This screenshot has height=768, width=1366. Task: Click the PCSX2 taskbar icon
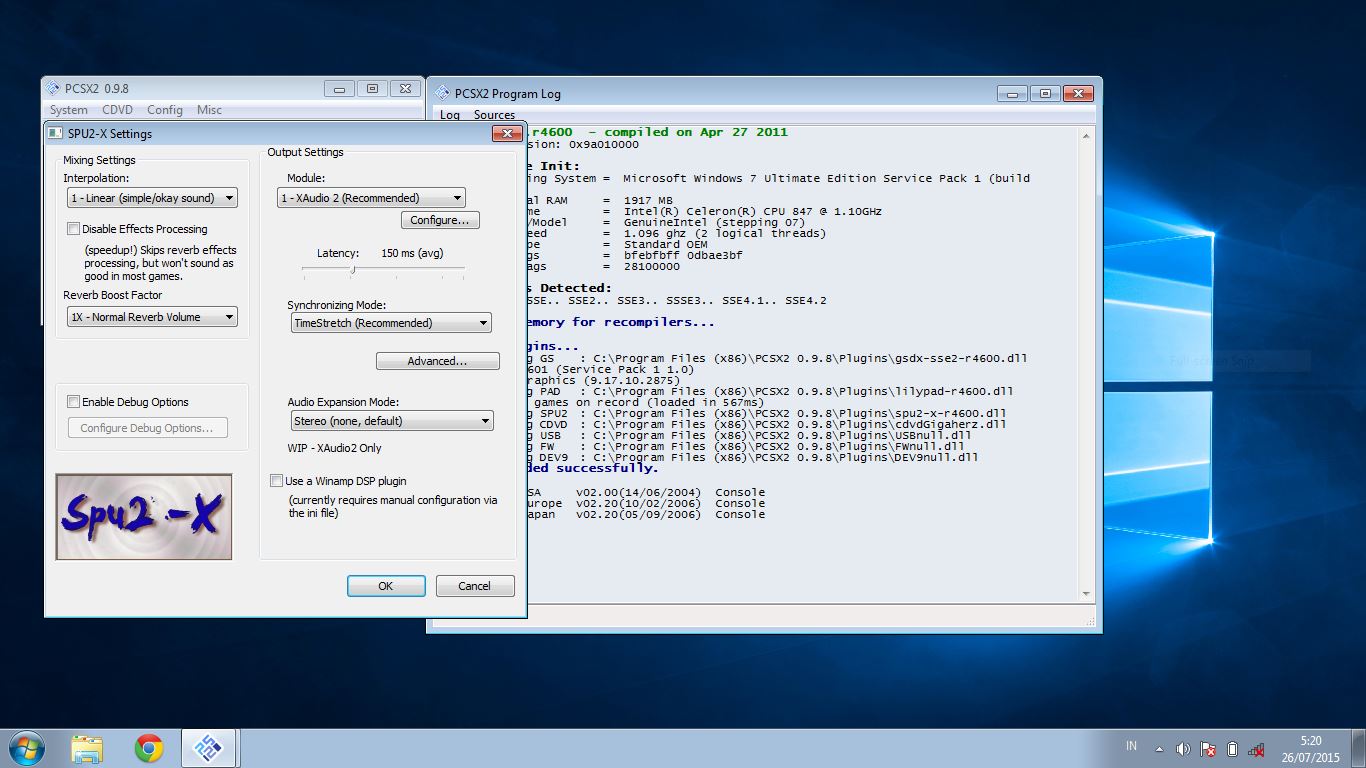209,748
